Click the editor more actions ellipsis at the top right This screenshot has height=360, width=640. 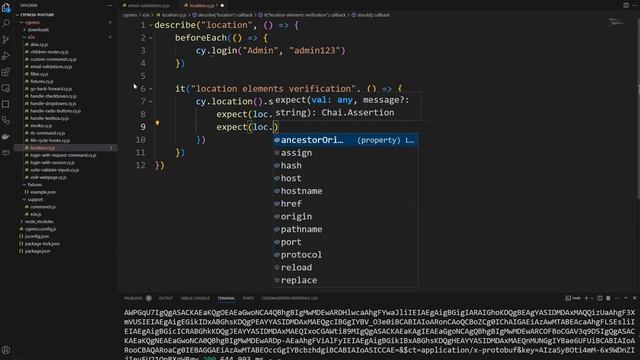pyautogui.click(x=635, y=5)
